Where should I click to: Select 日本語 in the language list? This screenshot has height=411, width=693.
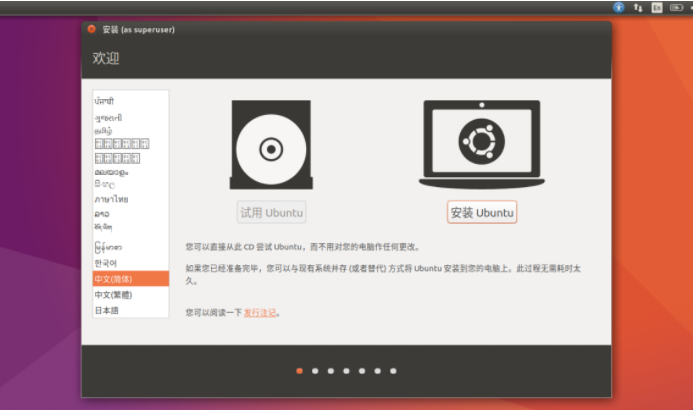[131, 310]
